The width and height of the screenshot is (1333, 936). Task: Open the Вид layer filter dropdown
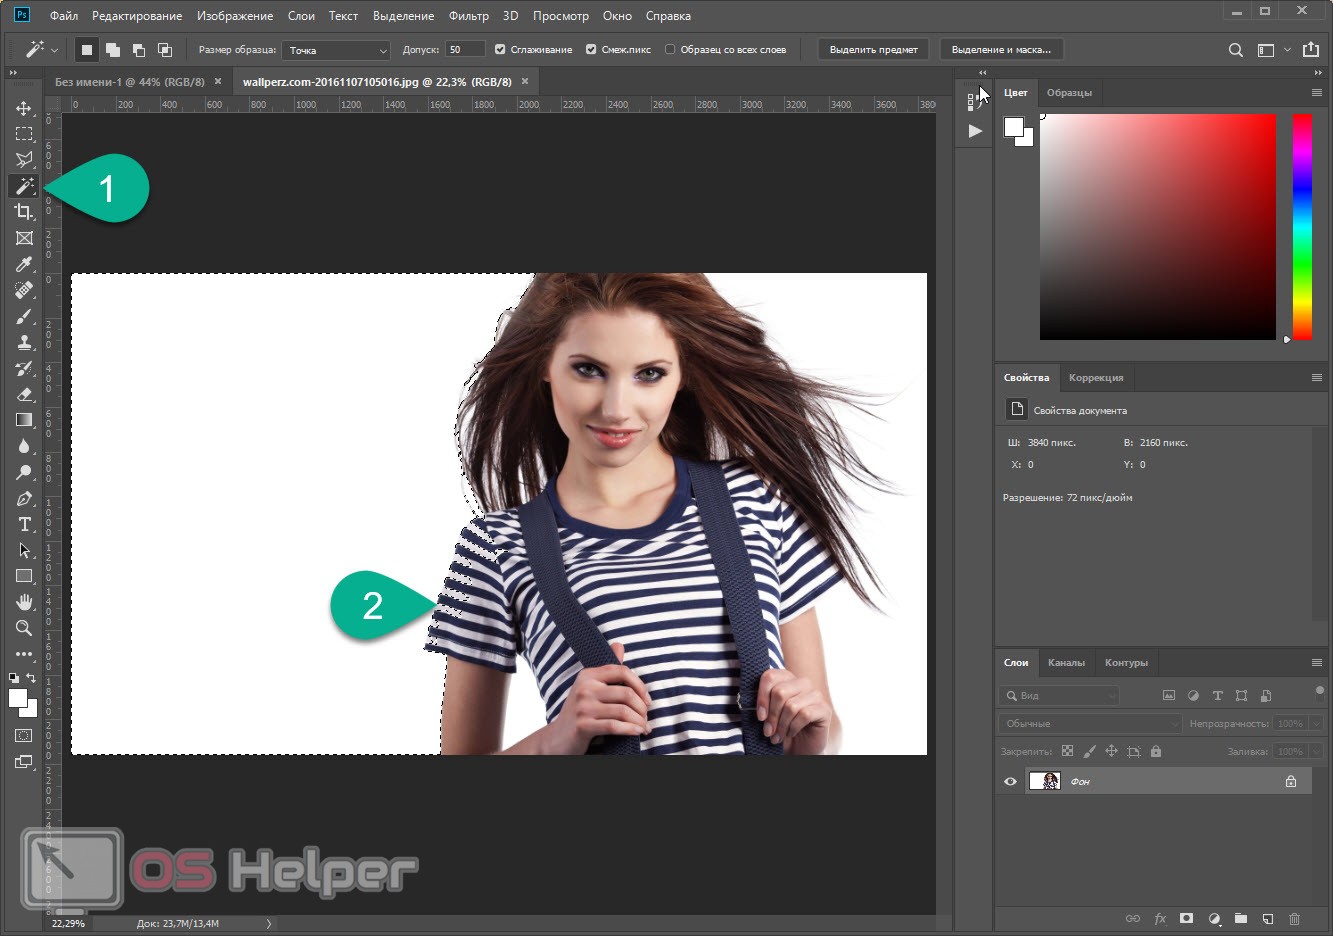click(1059, 695)
